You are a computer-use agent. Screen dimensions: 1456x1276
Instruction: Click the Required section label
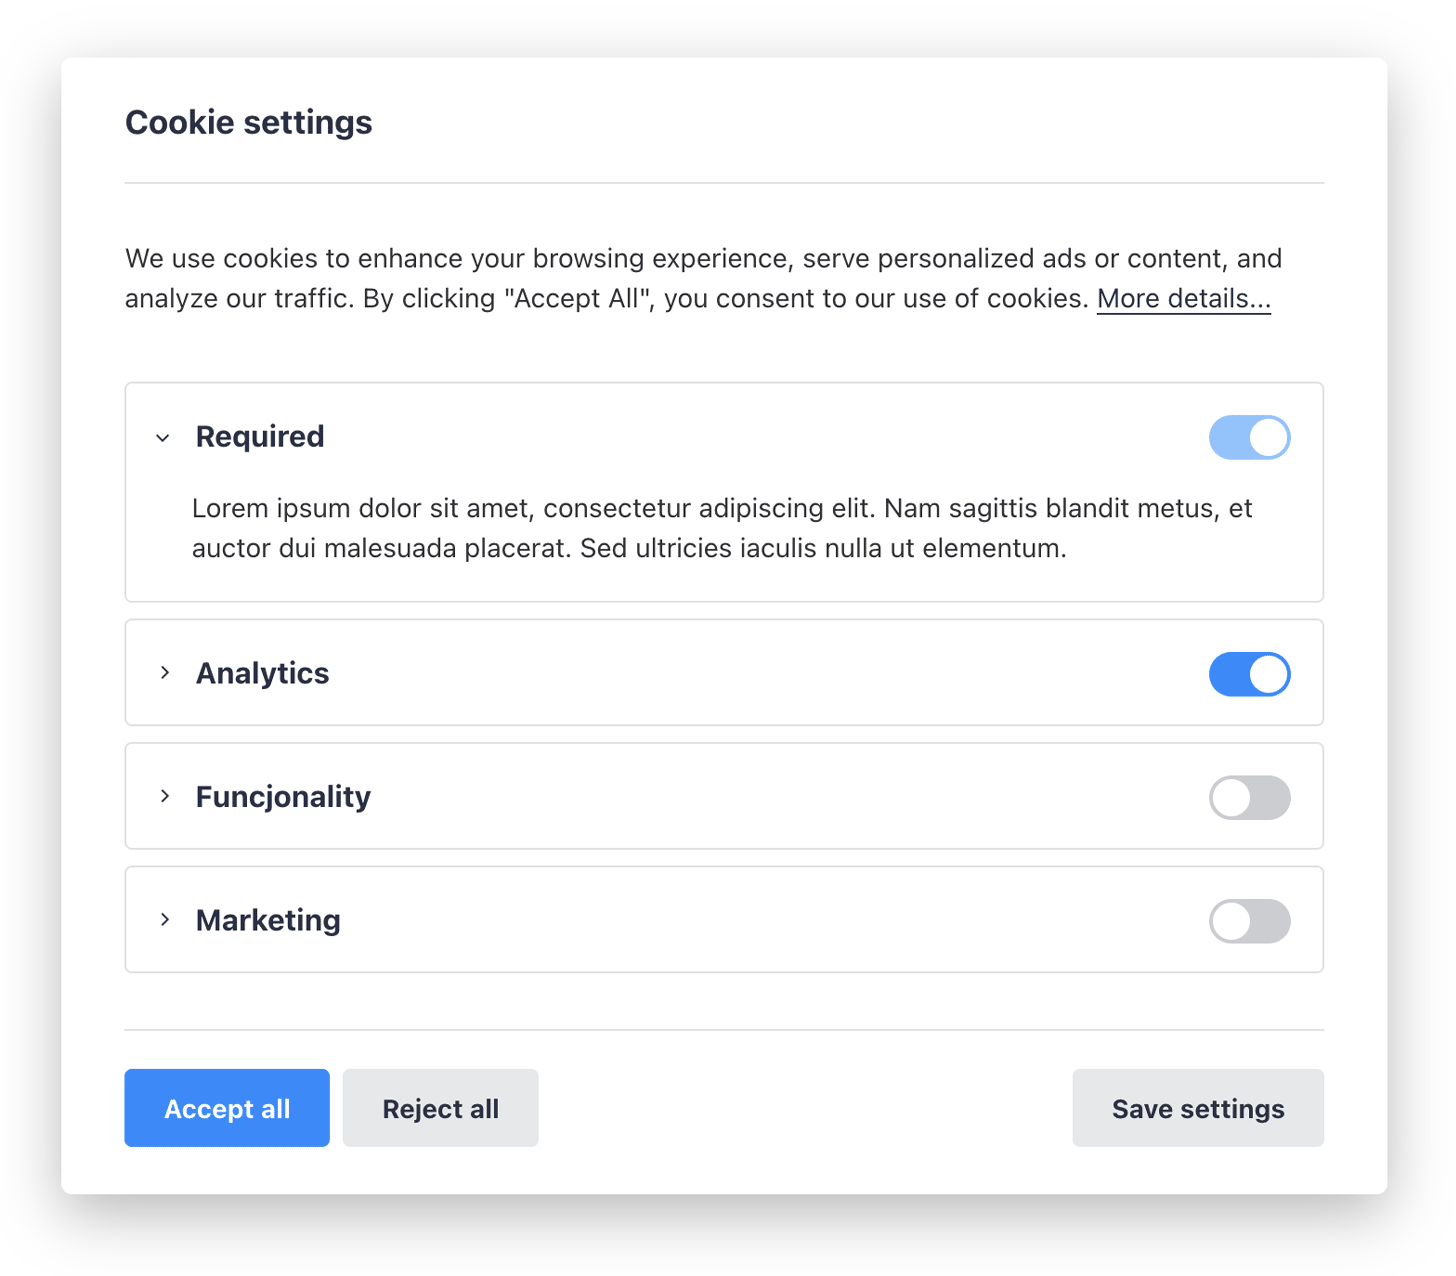click(259, 436)
